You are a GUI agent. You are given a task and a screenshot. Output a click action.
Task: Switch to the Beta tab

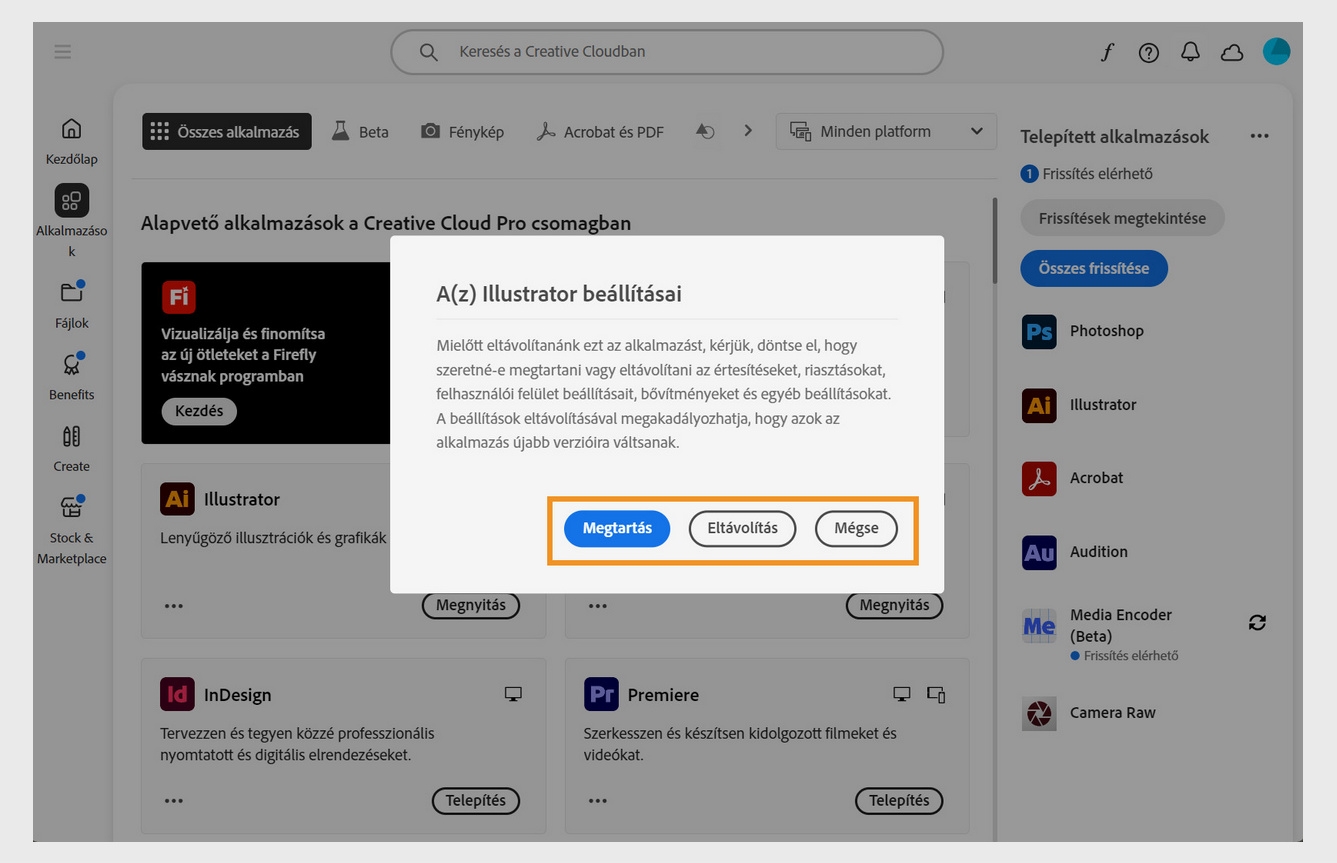point(360,131)
